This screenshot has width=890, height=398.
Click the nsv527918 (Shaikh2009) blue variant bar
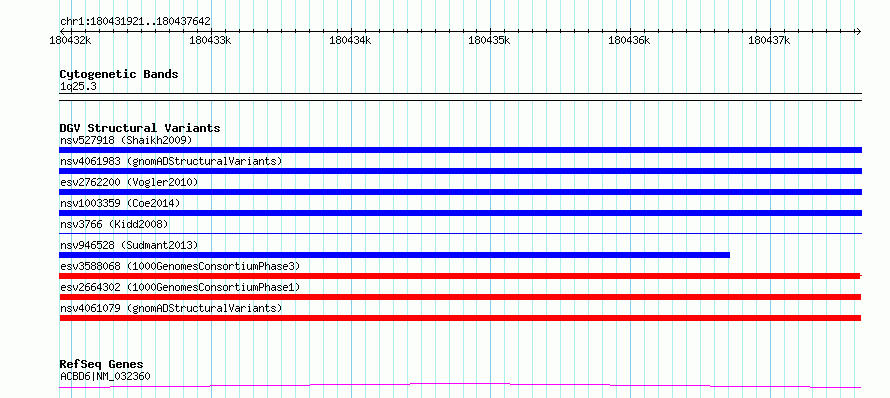(x=460, y=150)
